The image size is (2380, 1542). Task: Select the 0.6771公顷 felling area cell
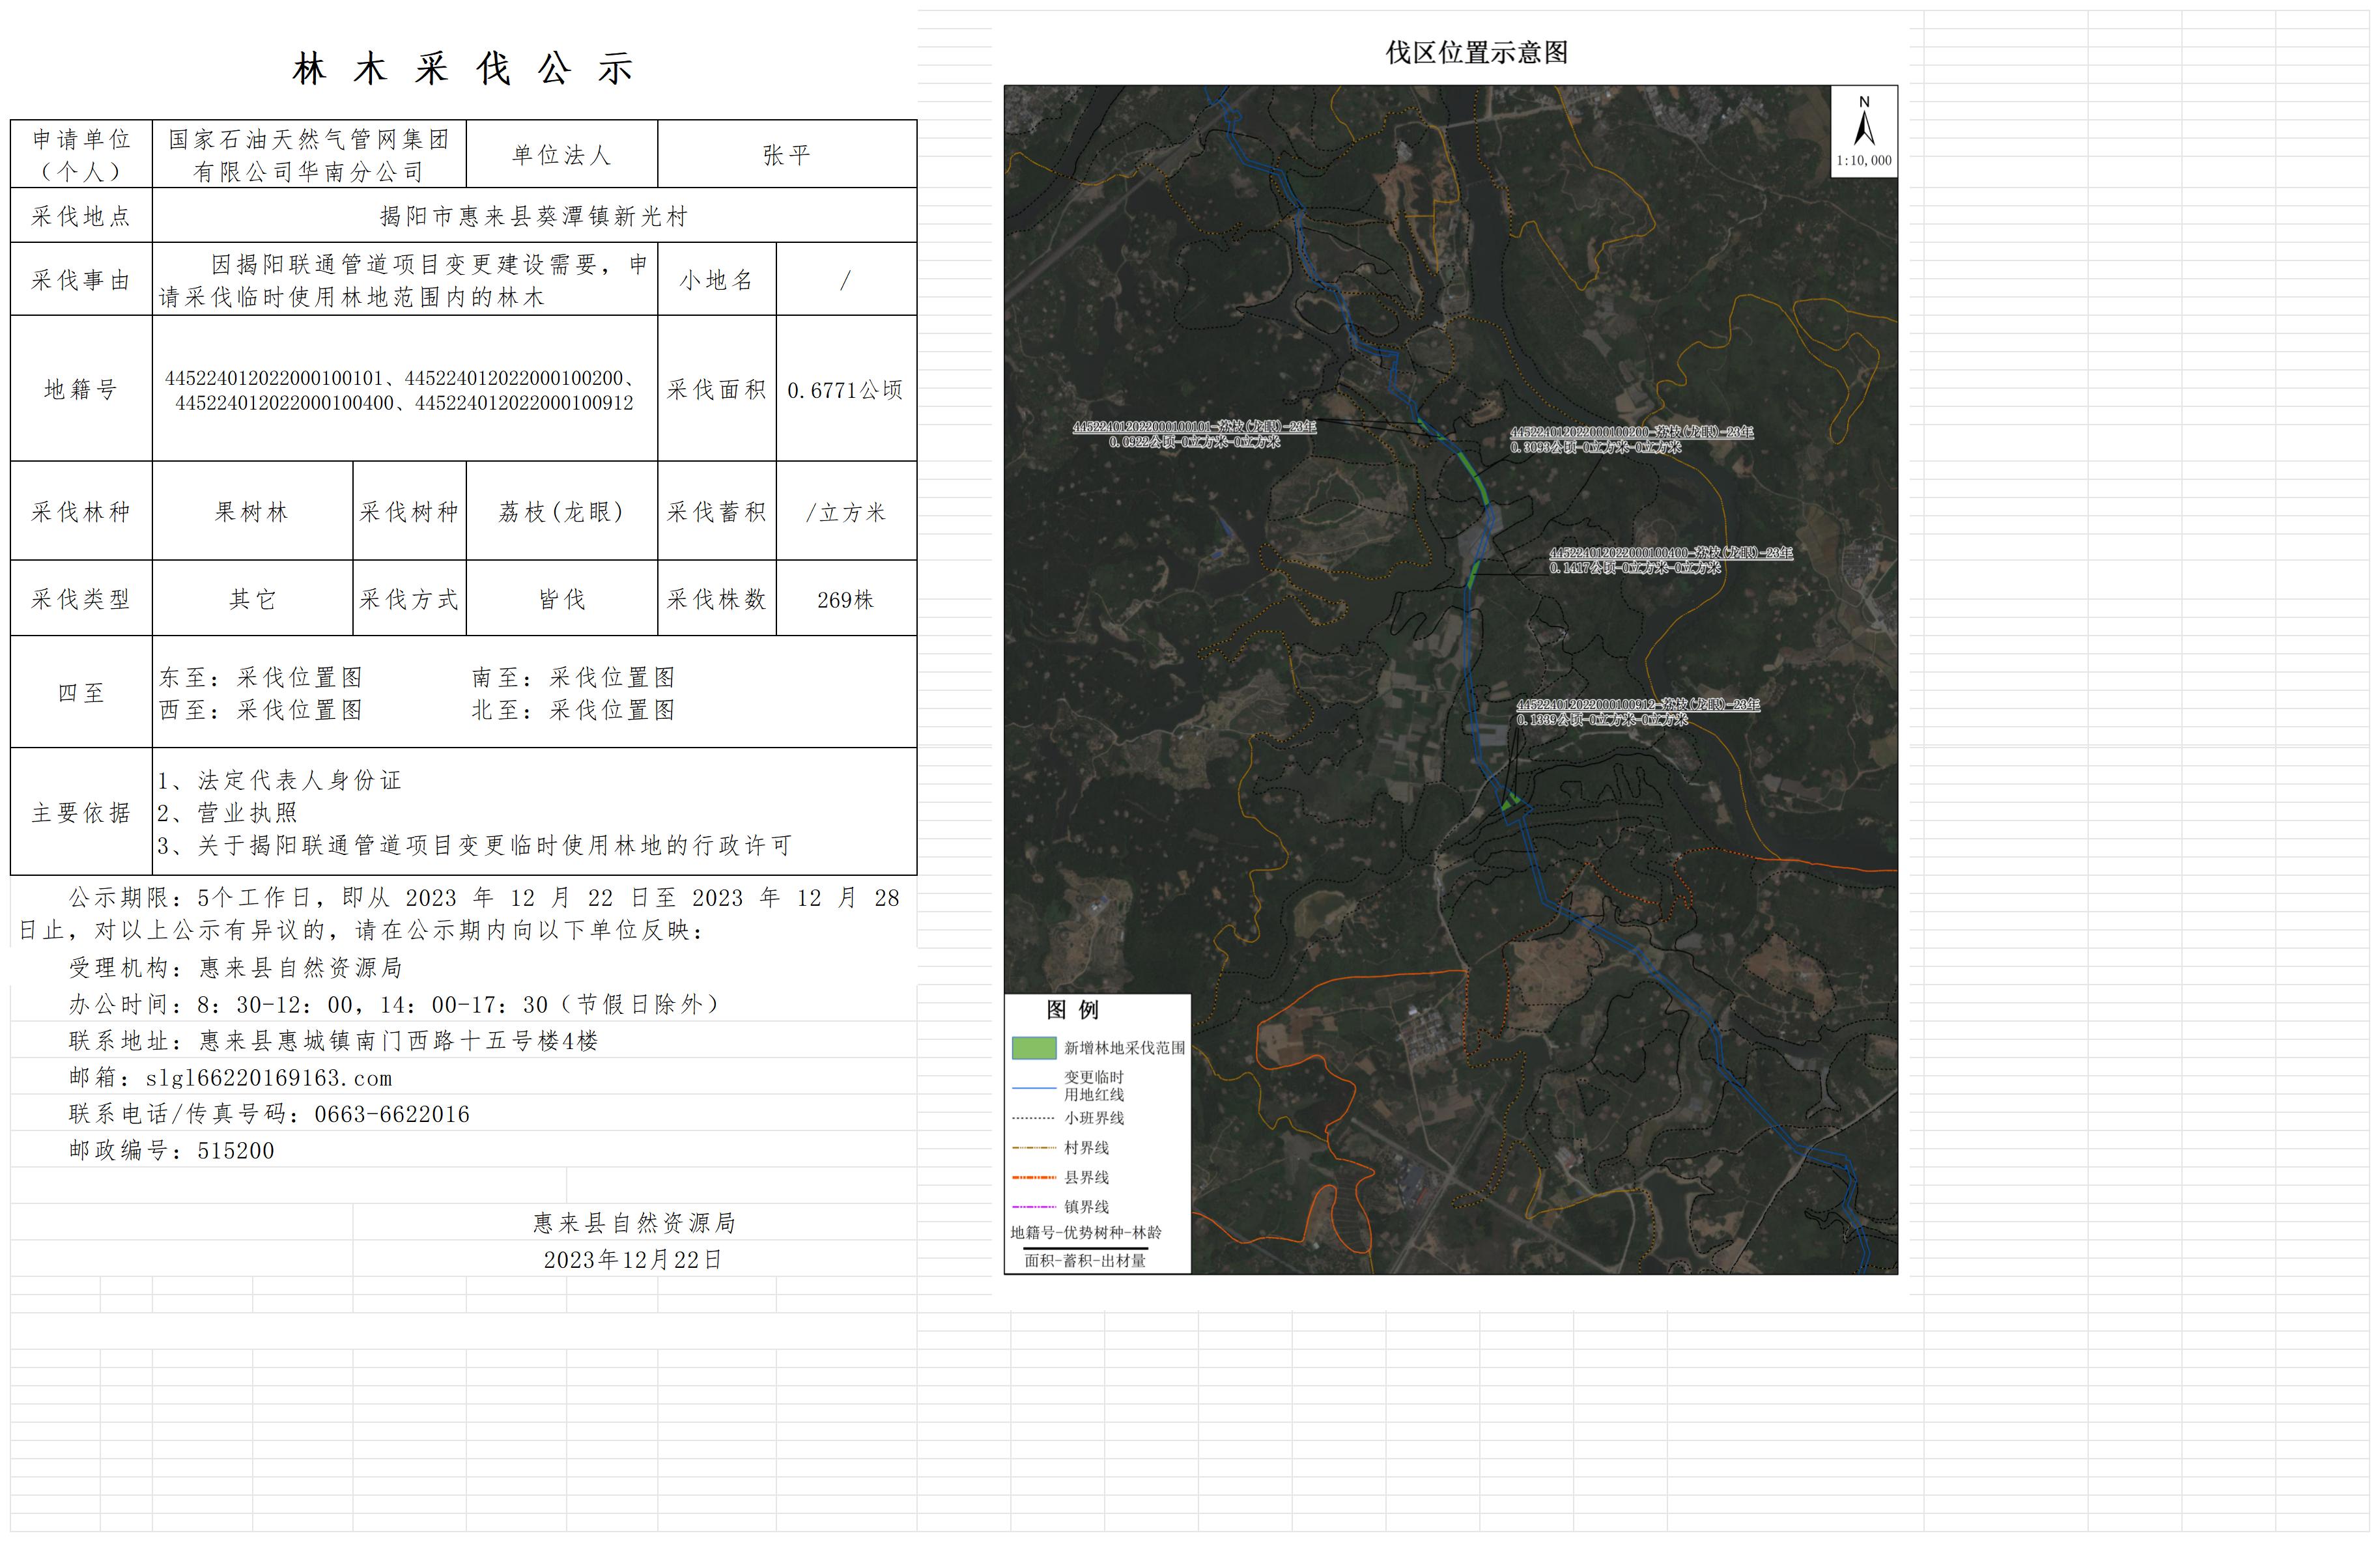pyautogui.click(x=845, y=390)
